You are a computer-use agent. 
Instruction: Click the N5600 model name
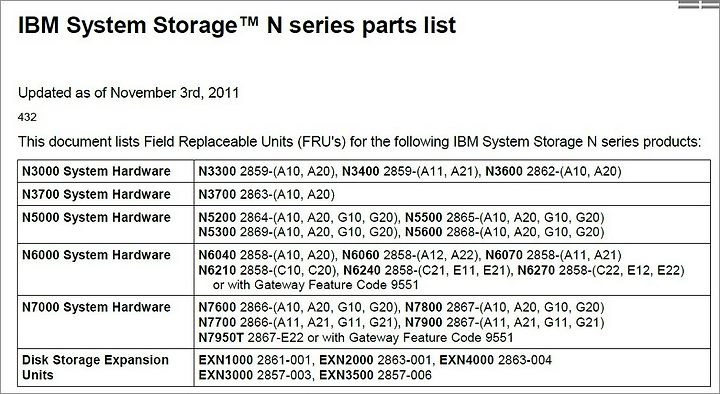pos(423,232)
